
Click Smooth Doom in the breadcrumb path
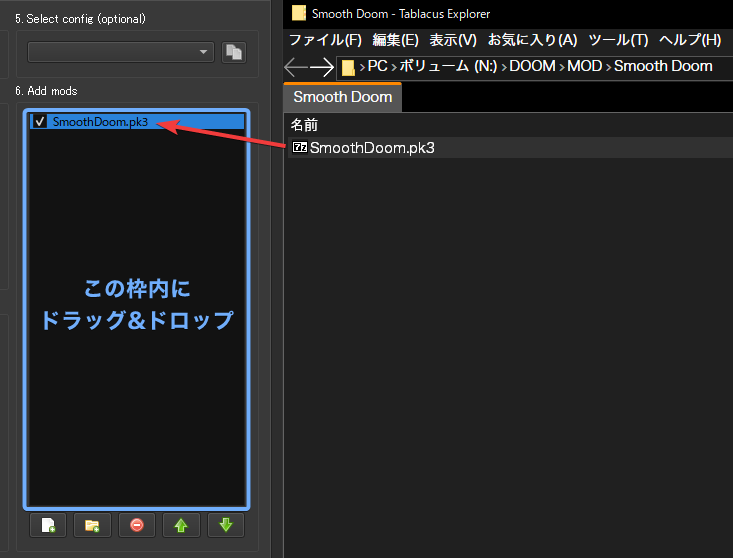pyautogui.click(x=663, y=66)
